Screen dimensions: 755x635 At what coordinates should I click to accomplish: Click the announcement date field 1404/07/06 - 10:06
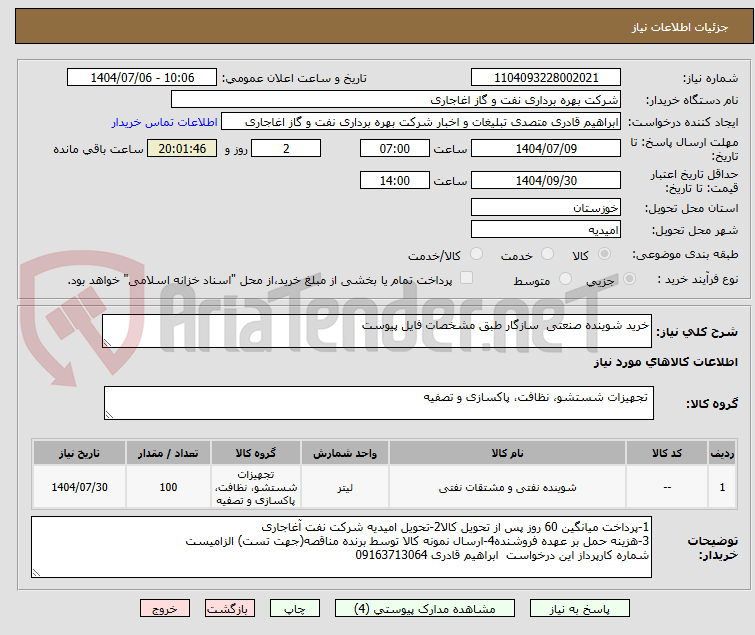tap(142, 78)
